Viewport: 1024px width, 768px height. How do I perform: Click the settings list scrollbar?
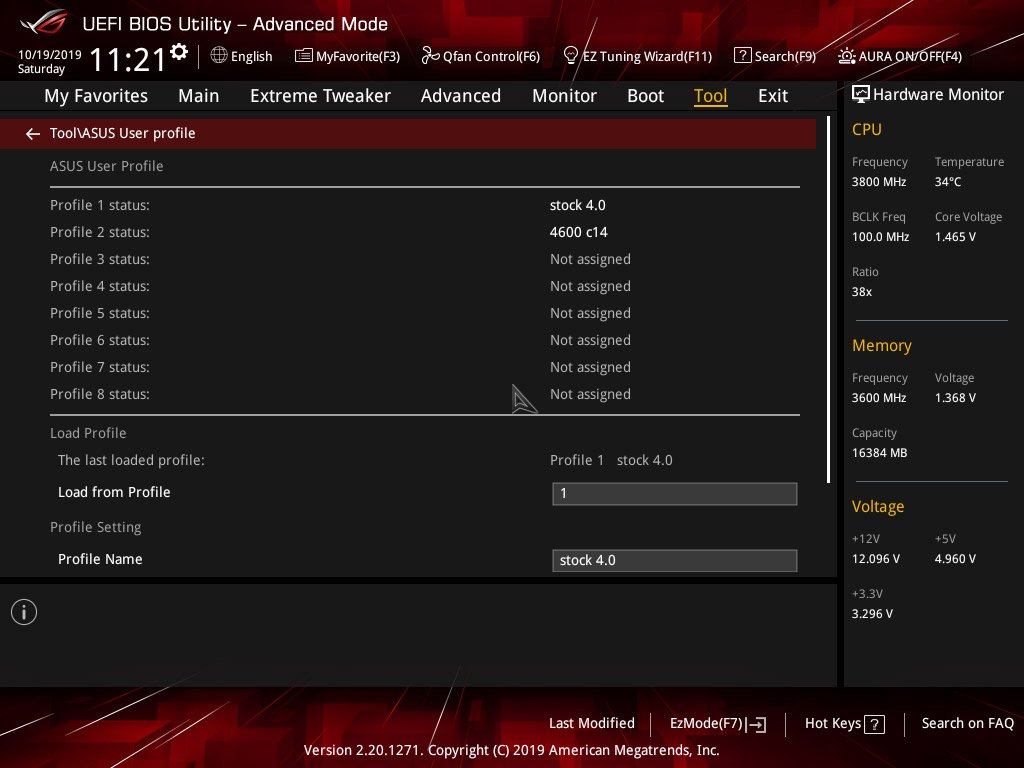click(828, 300)
